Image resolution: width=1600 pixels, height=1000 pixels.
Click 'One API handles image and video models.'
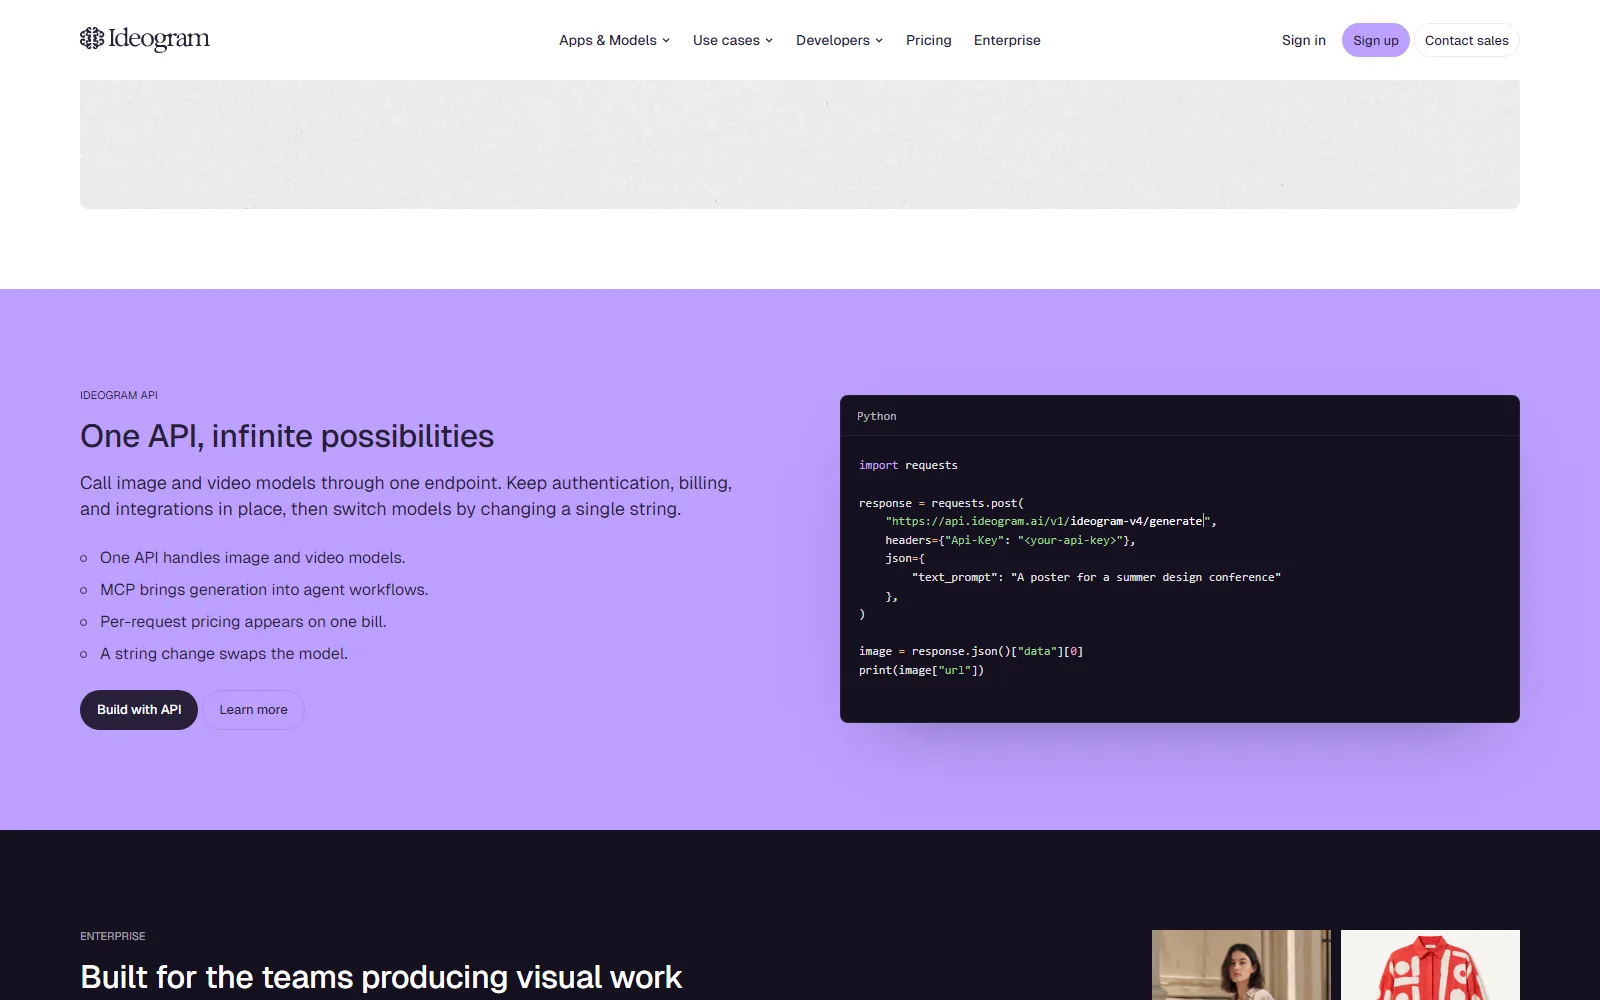pyautogui.click(x=253, y=558)
